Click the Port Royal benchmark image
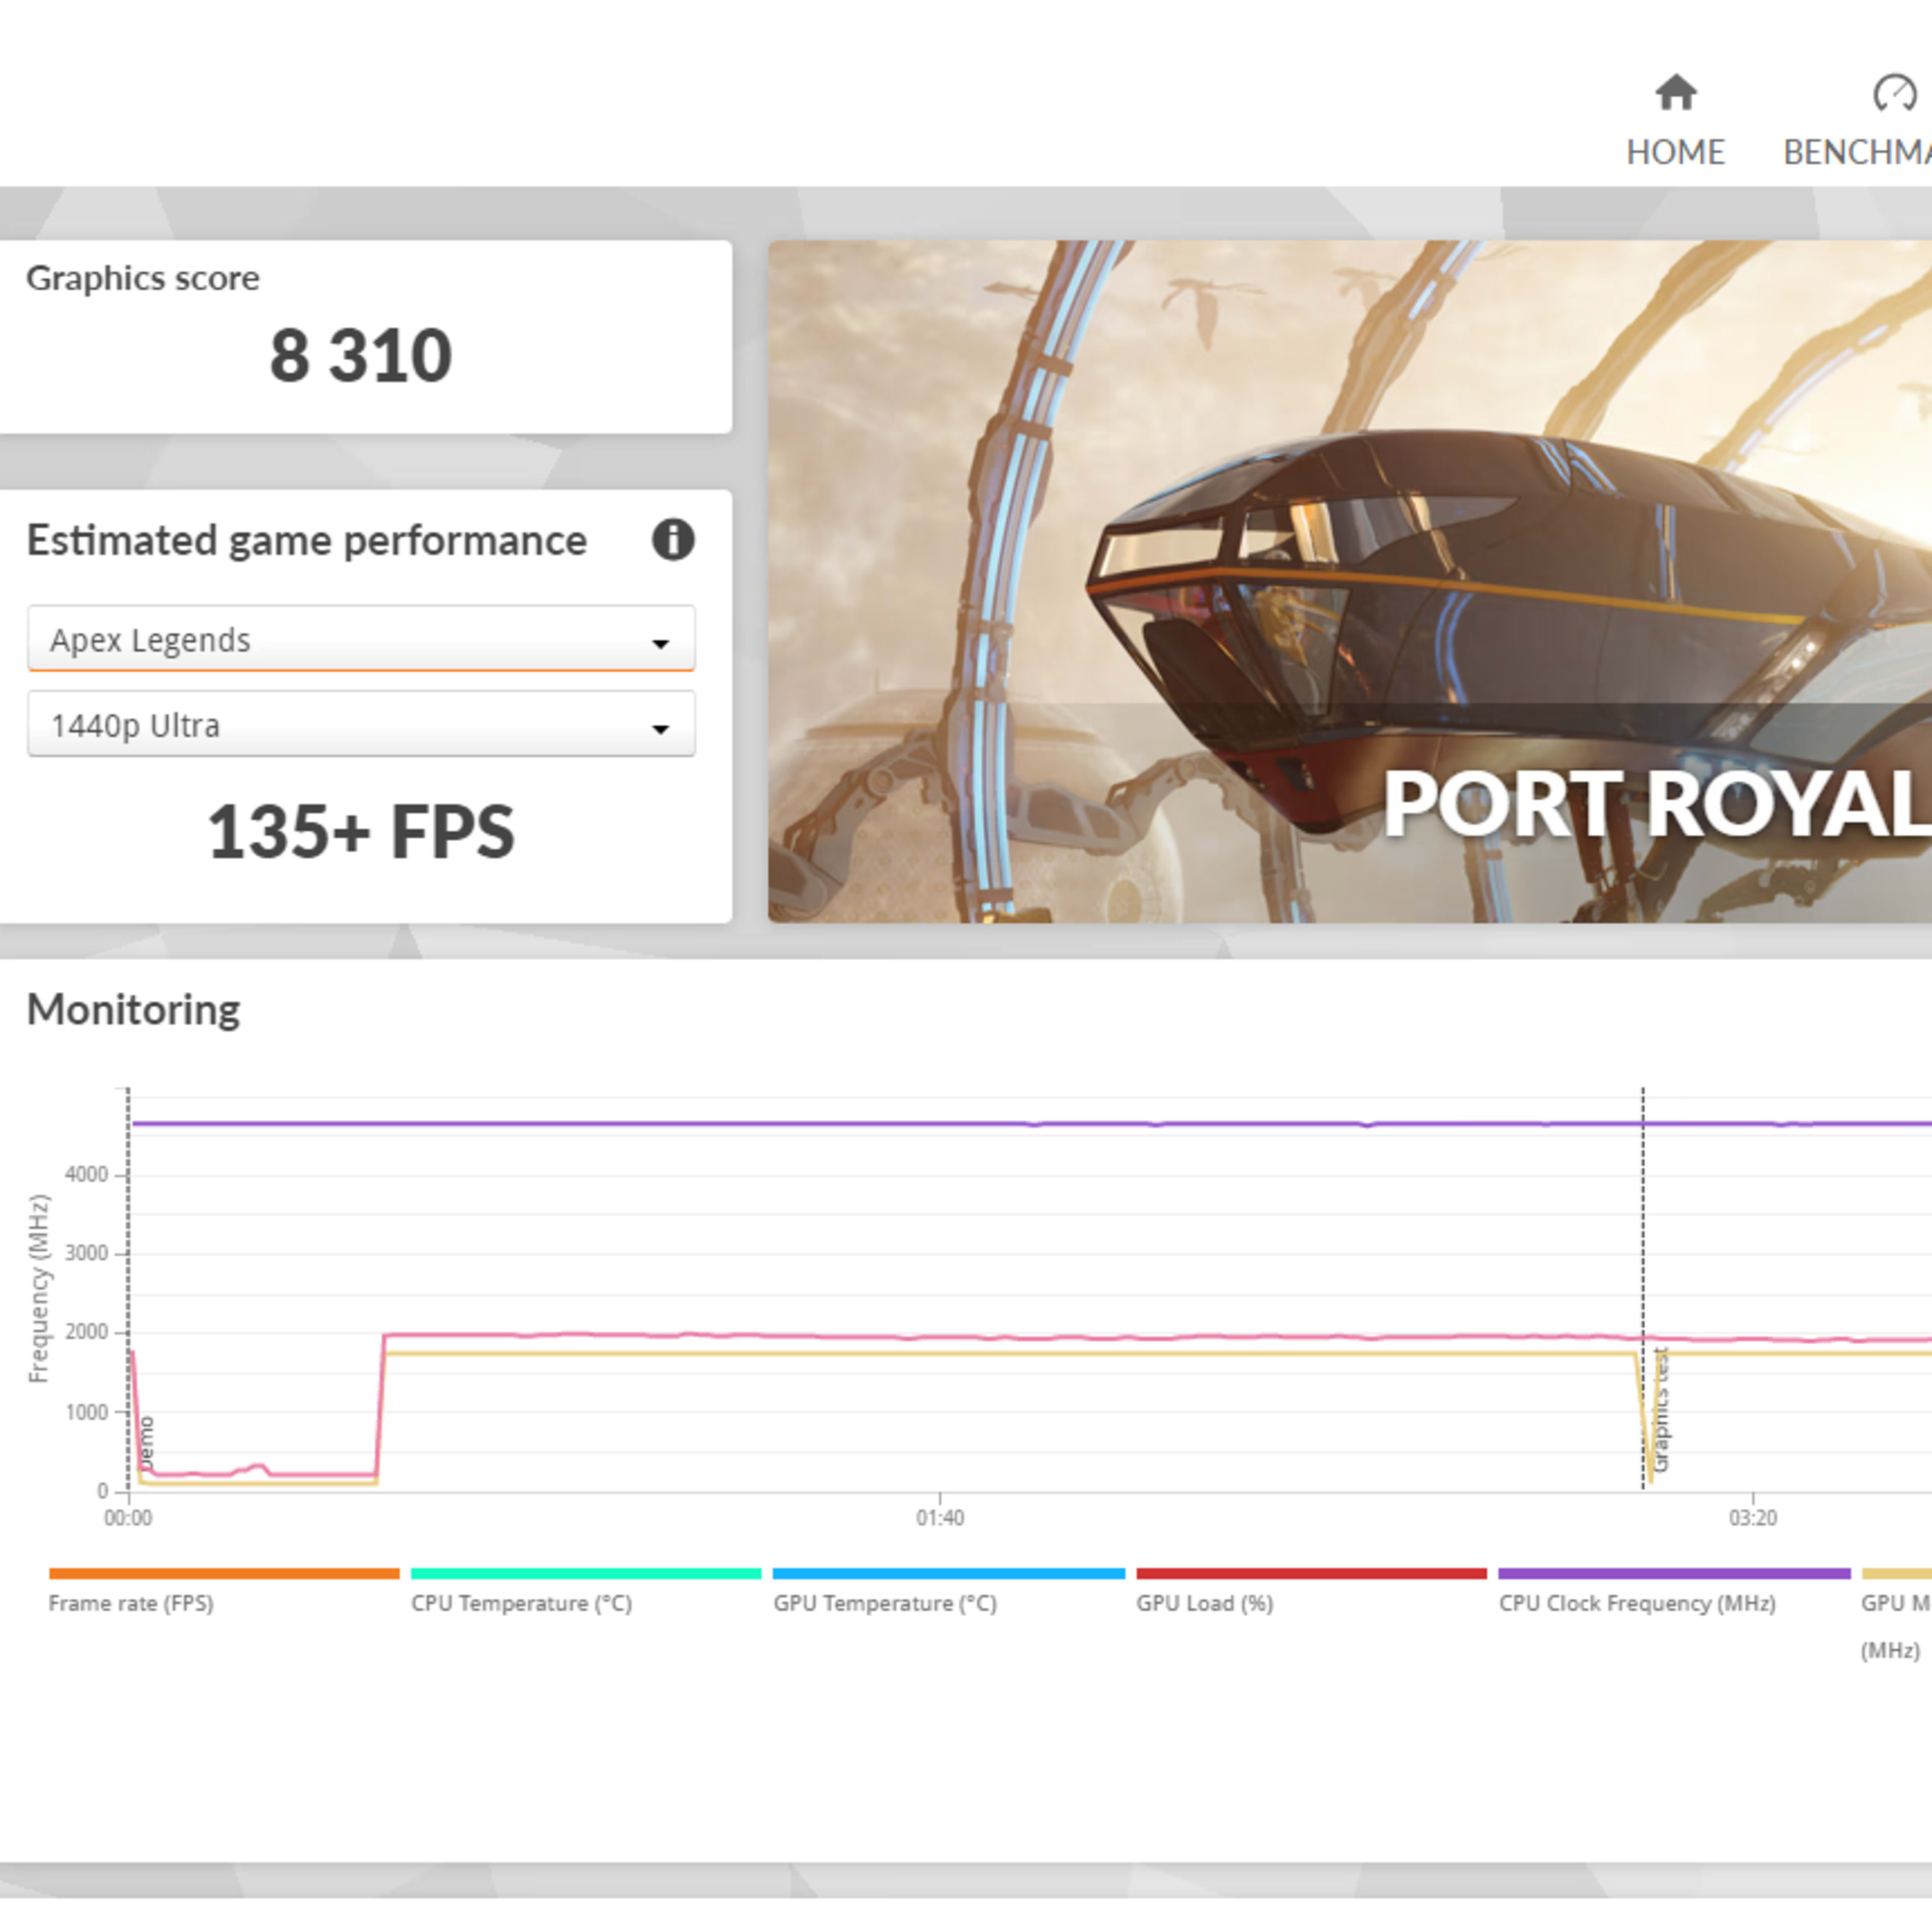This screenshot has width=1932, height=1932. pyautogui.click(x=1350, y=581)
